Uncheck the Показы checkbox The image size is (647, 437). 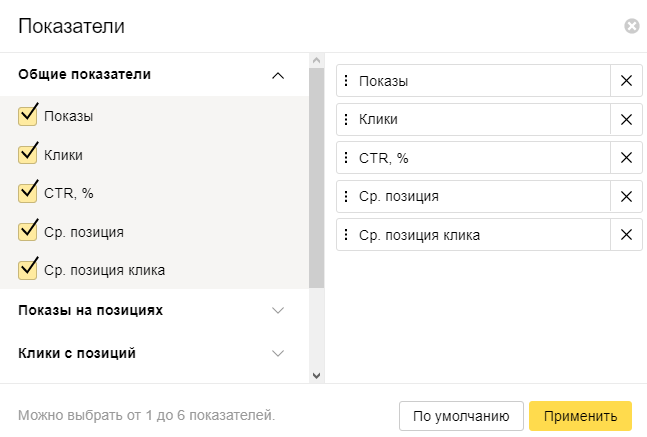(27, 116)
